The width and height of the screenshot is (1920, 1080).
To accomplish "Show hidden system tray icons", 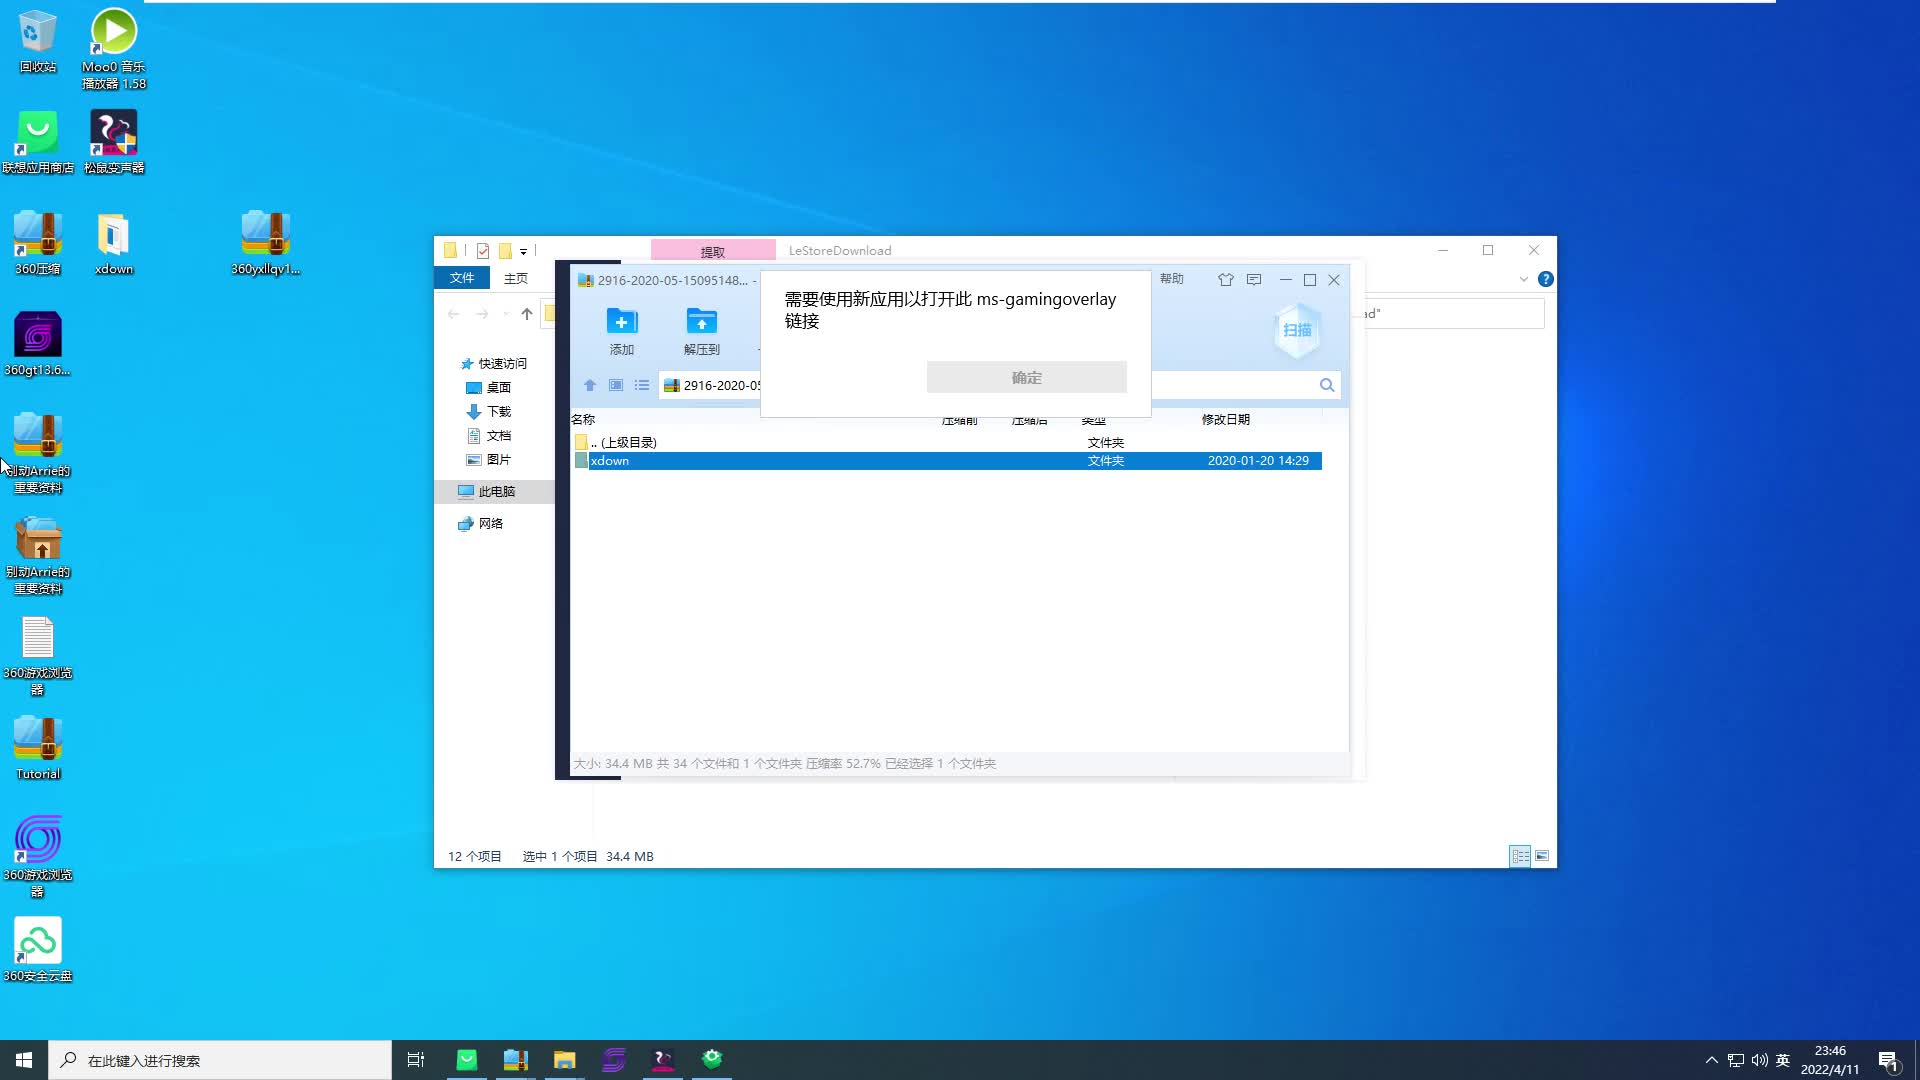I will pyautogui.click(x=1711, y=1060).
